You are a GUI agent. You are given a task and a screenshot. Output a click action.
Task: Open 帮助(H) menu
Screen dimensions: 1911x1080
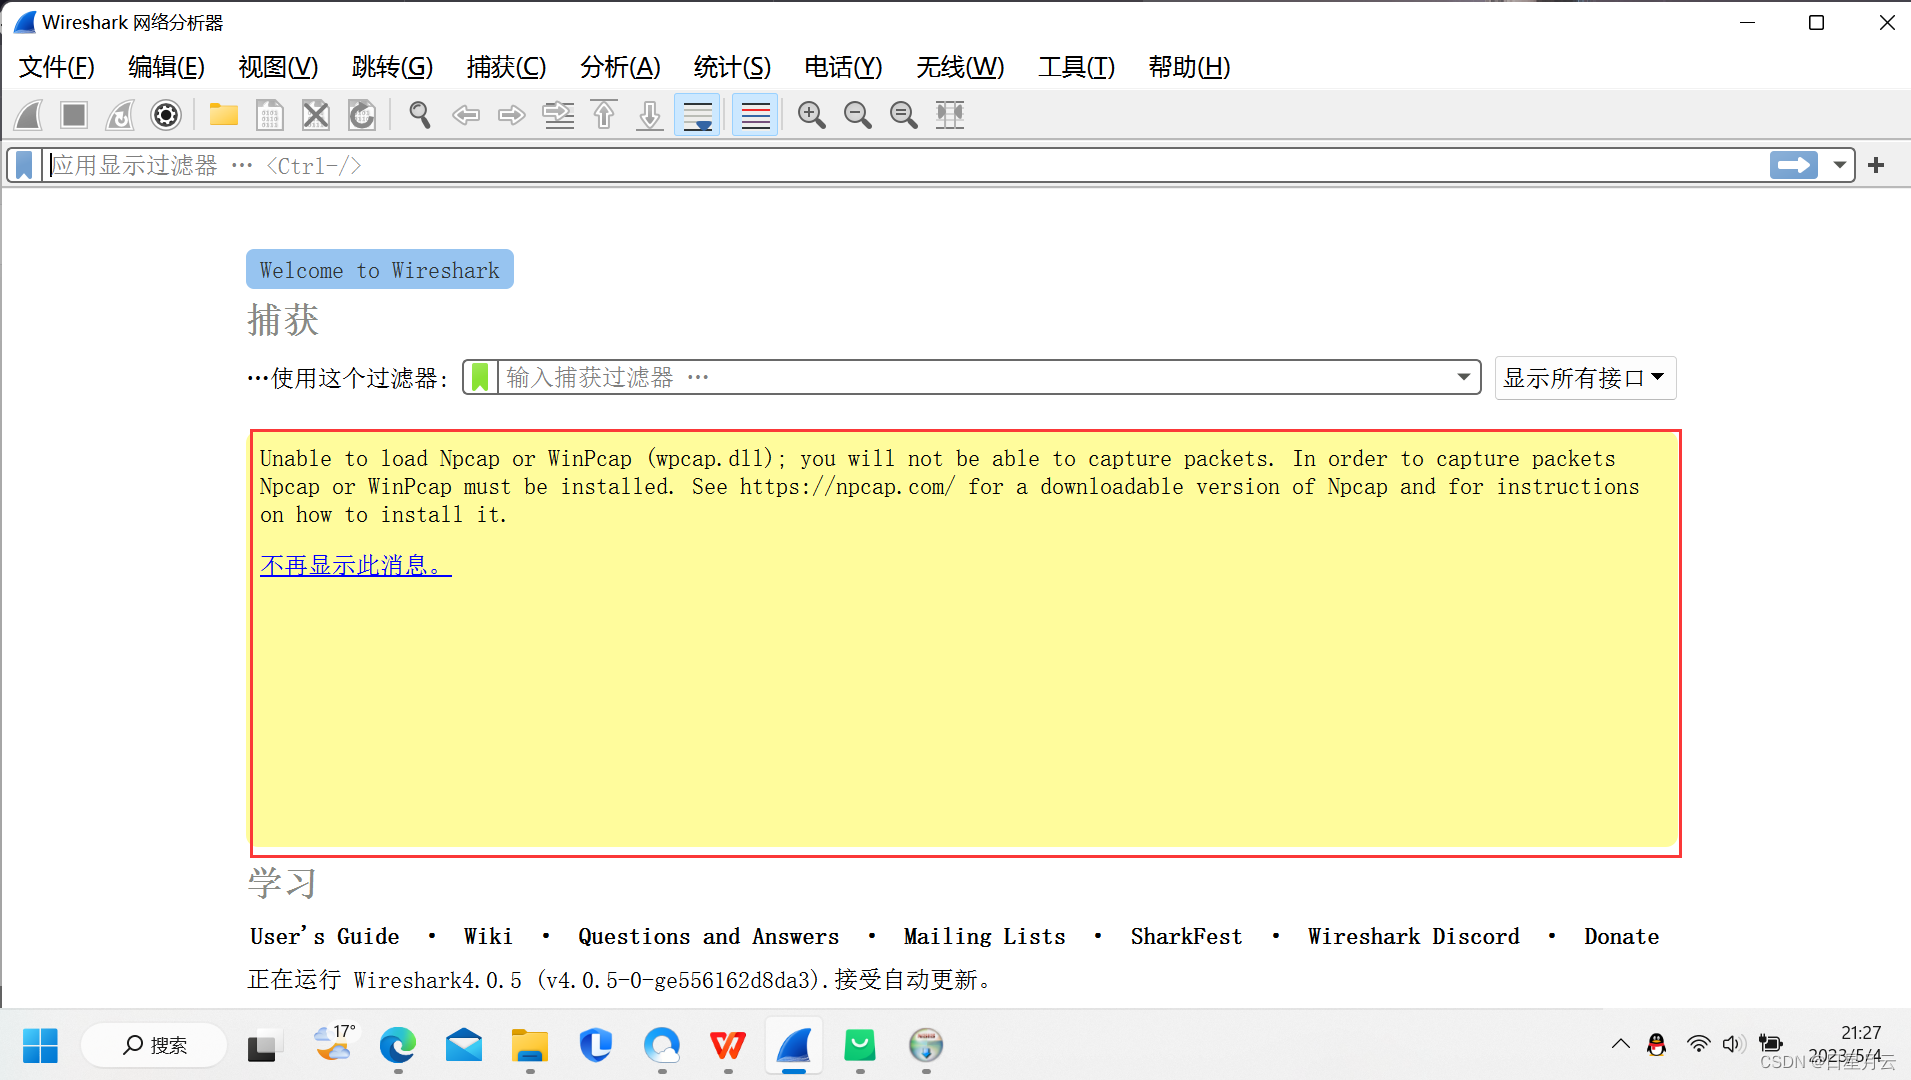1189,67
